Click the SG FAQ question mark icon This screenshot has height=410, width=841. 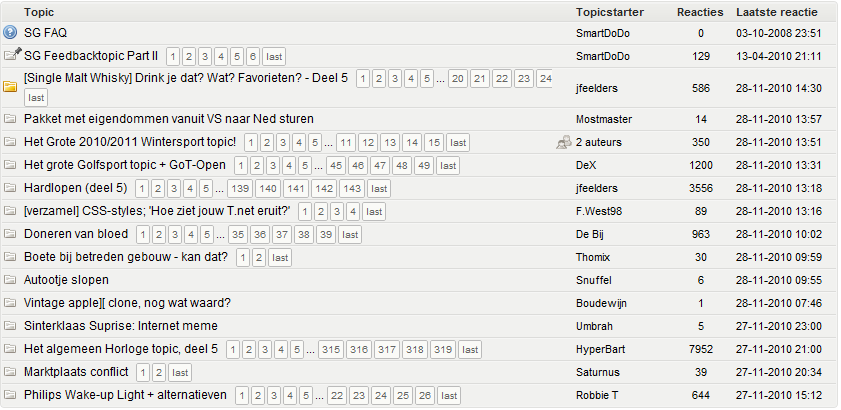click(11, 33)
